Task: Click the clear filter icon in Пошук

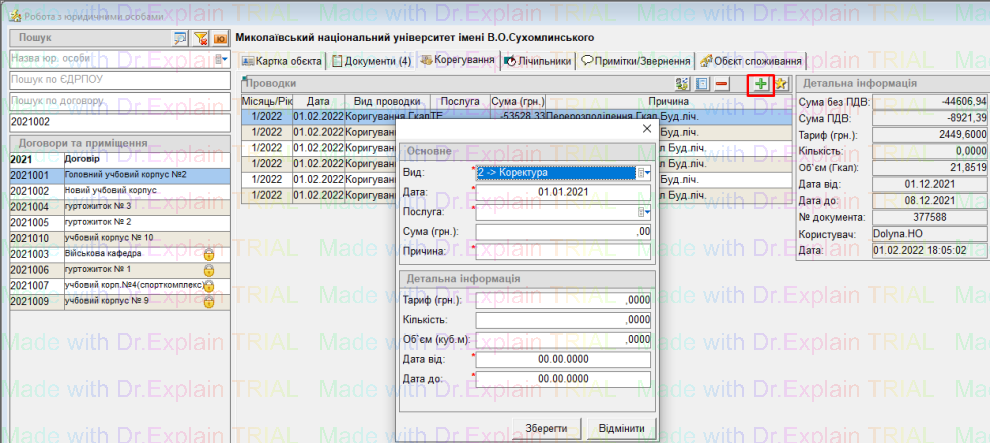Action: pos(200,38)
